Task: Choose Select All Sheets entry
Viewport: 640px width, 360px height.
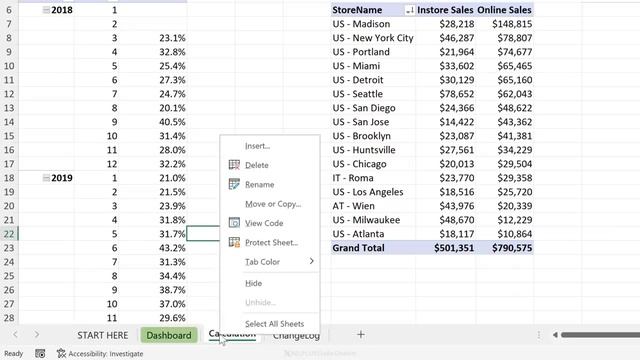Action: 274,324
